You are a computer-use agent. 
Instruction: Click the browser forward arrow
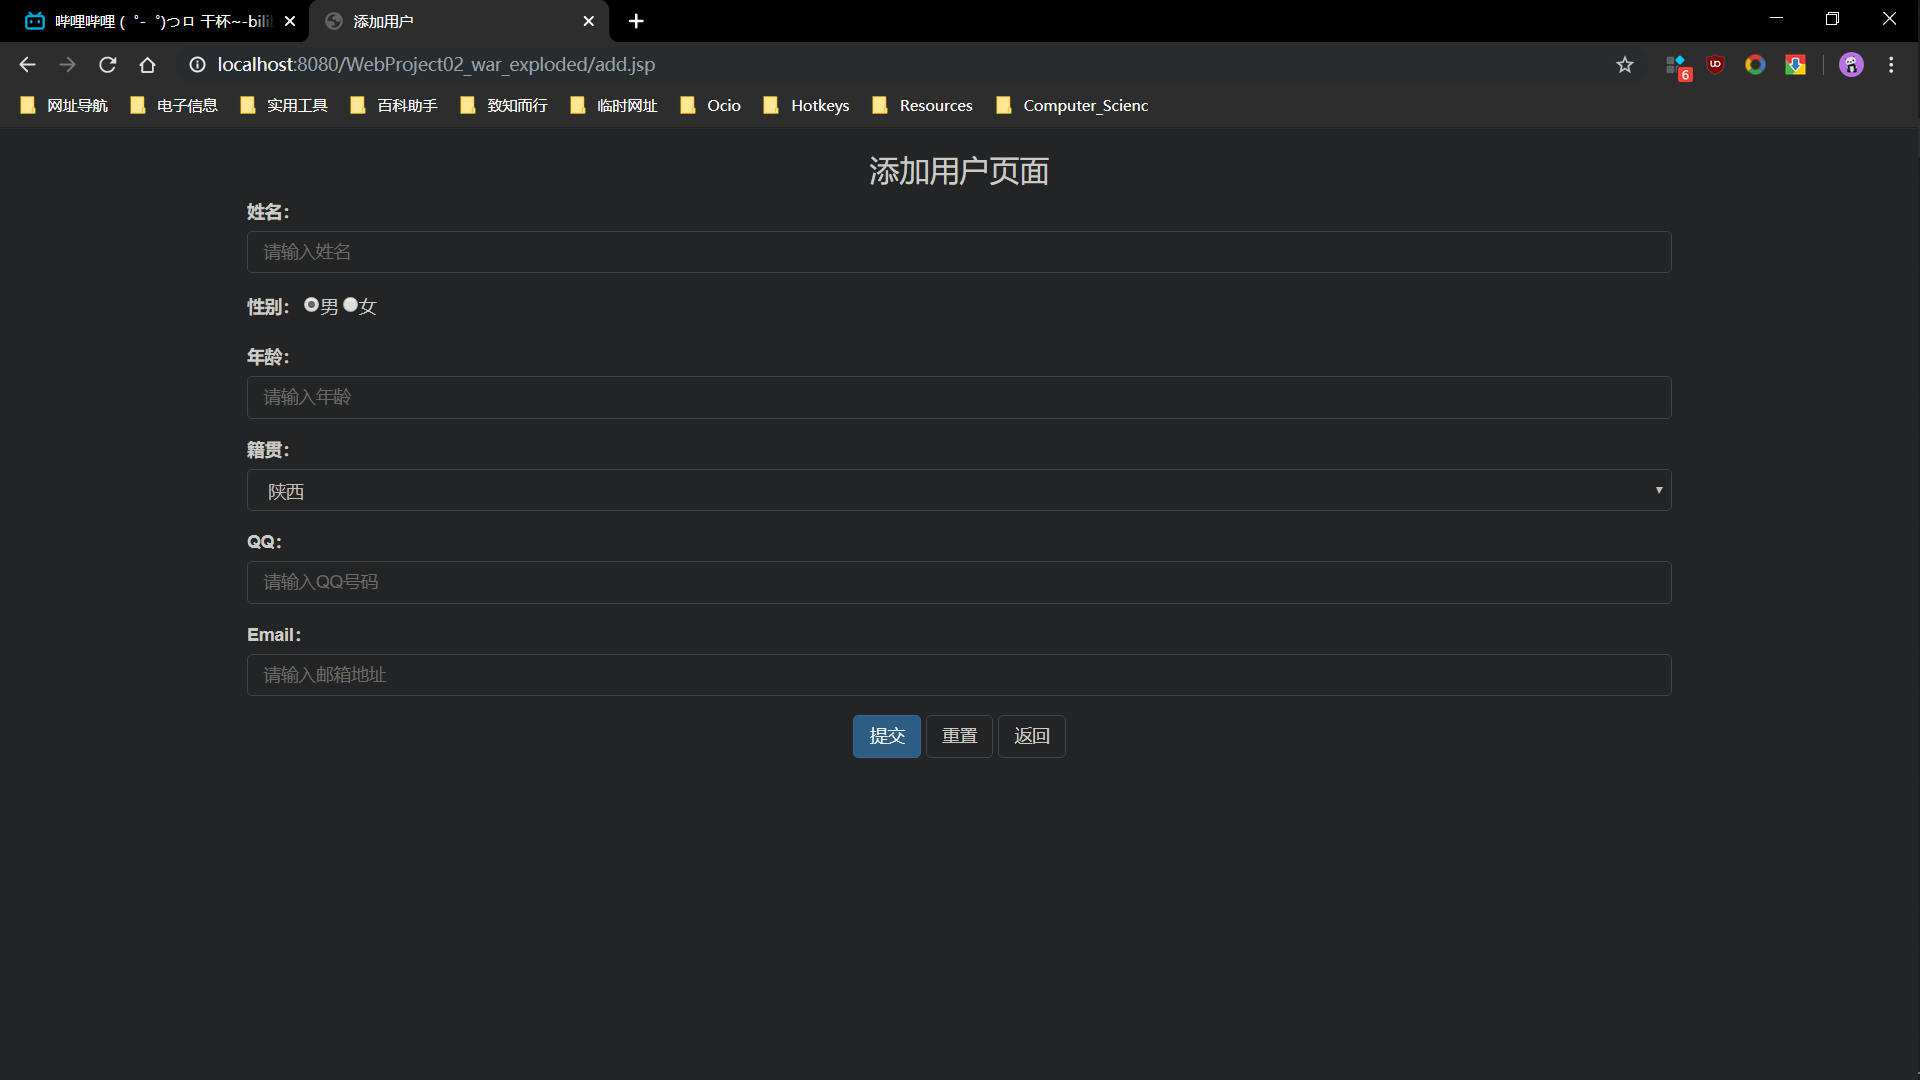point(67,65)
